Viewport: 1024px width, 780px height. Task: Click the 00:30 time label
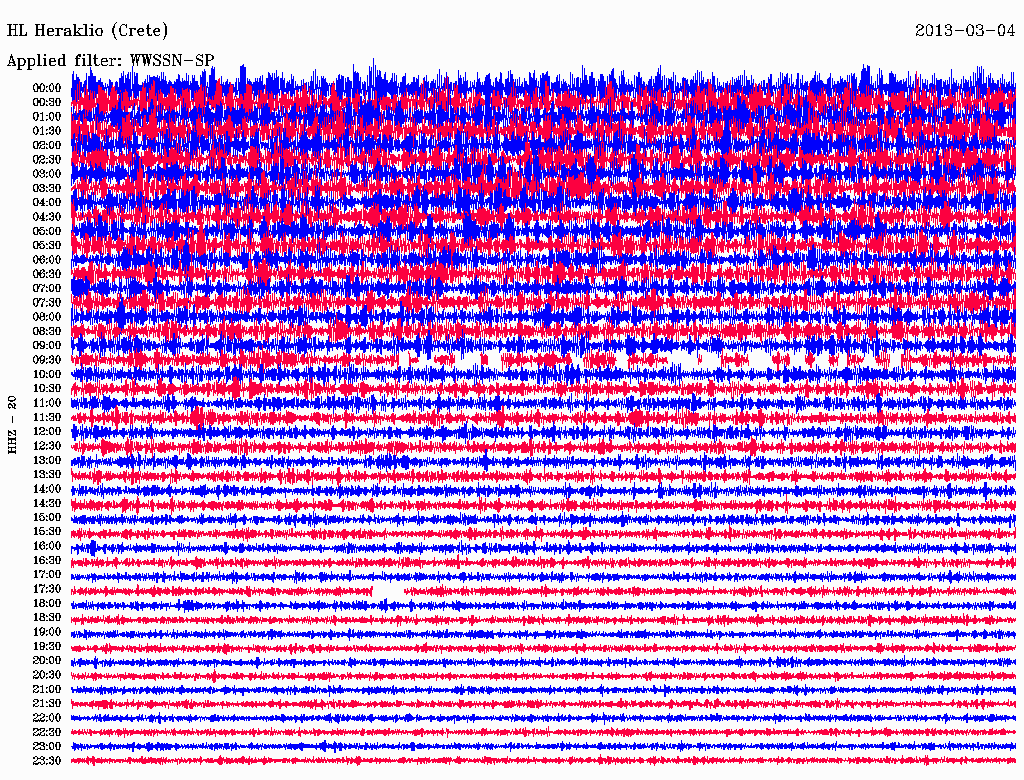pos(47,102)
